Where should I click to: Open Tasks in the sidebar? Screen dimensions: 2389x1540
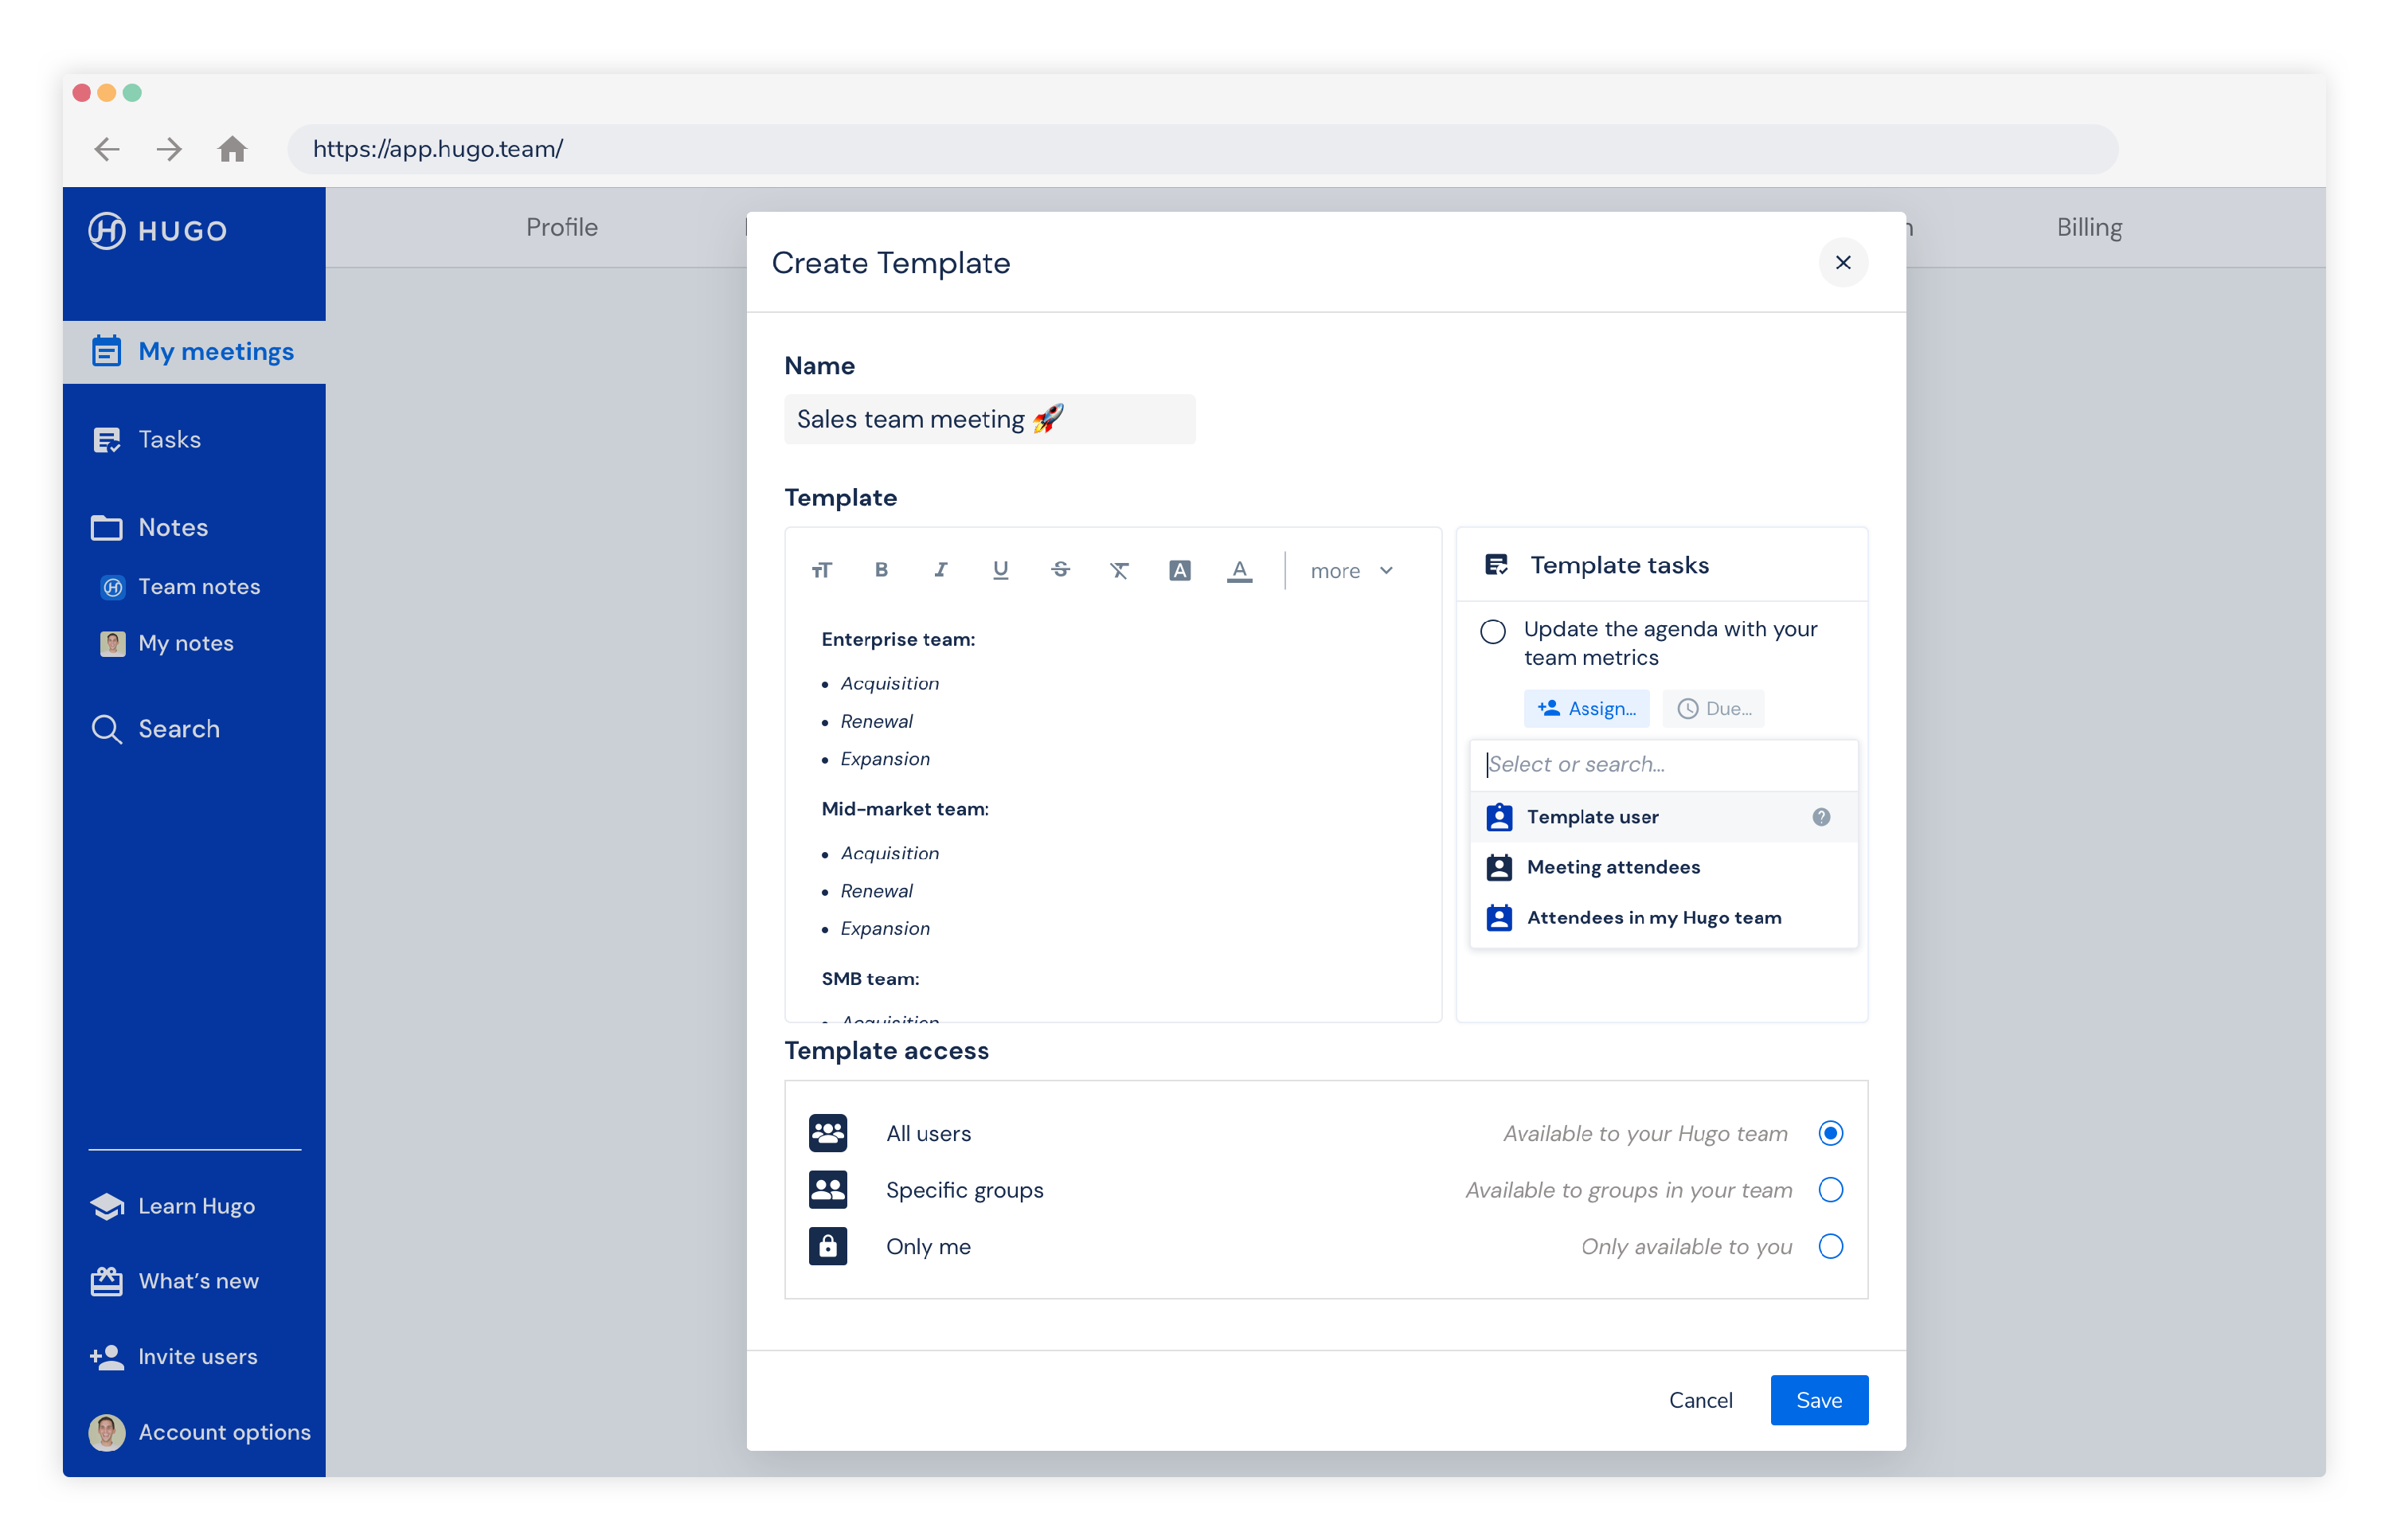(x=169, y=440)
